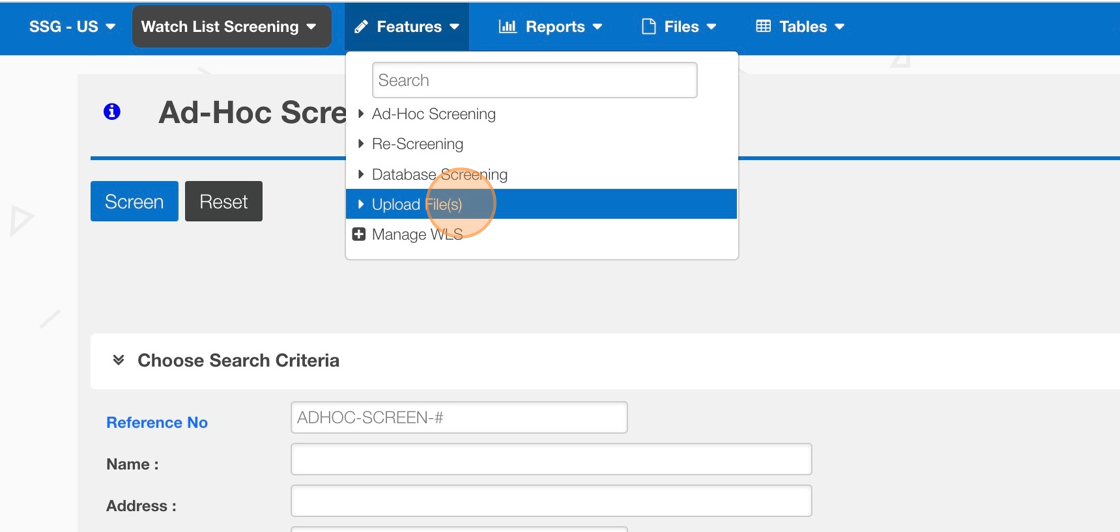Click the bar chart Reports icon
Screen dimensions: 1120x532
[x=508, y=27]
